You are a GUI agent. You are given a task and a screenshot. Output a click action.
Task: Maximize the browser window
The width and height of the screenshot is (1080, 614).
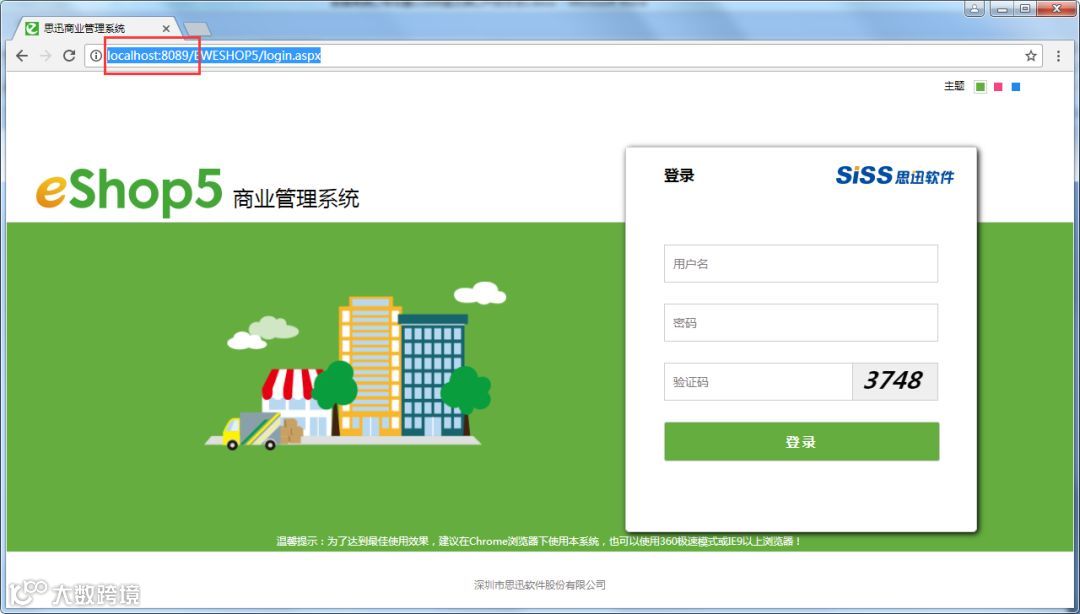pos(1025,9)
